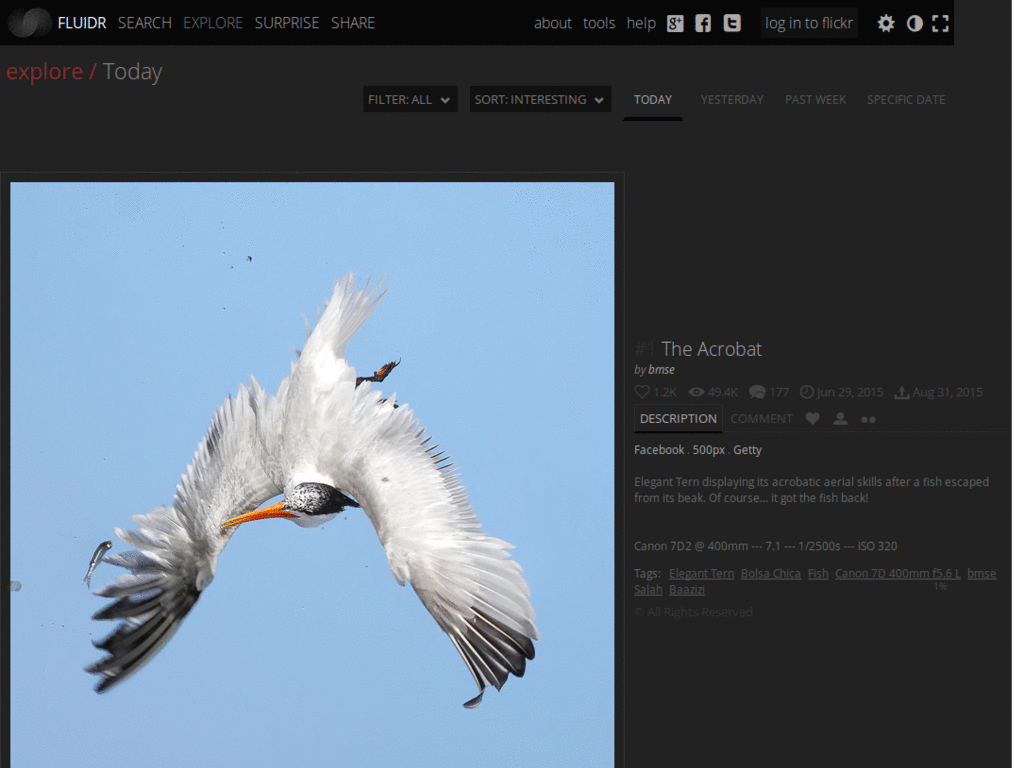Click log in to flickr button

tap(808, 23)
